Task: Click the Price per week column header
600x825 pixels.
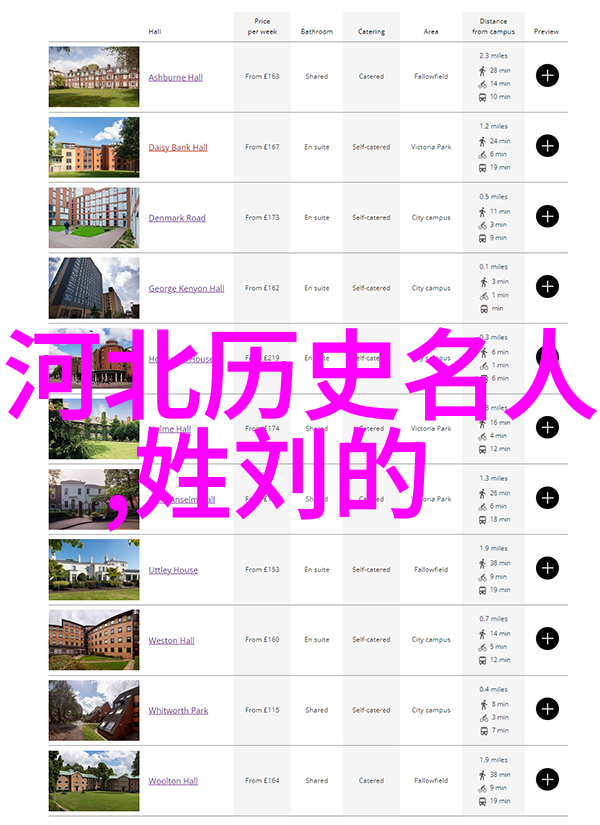Action: point(262,26)
